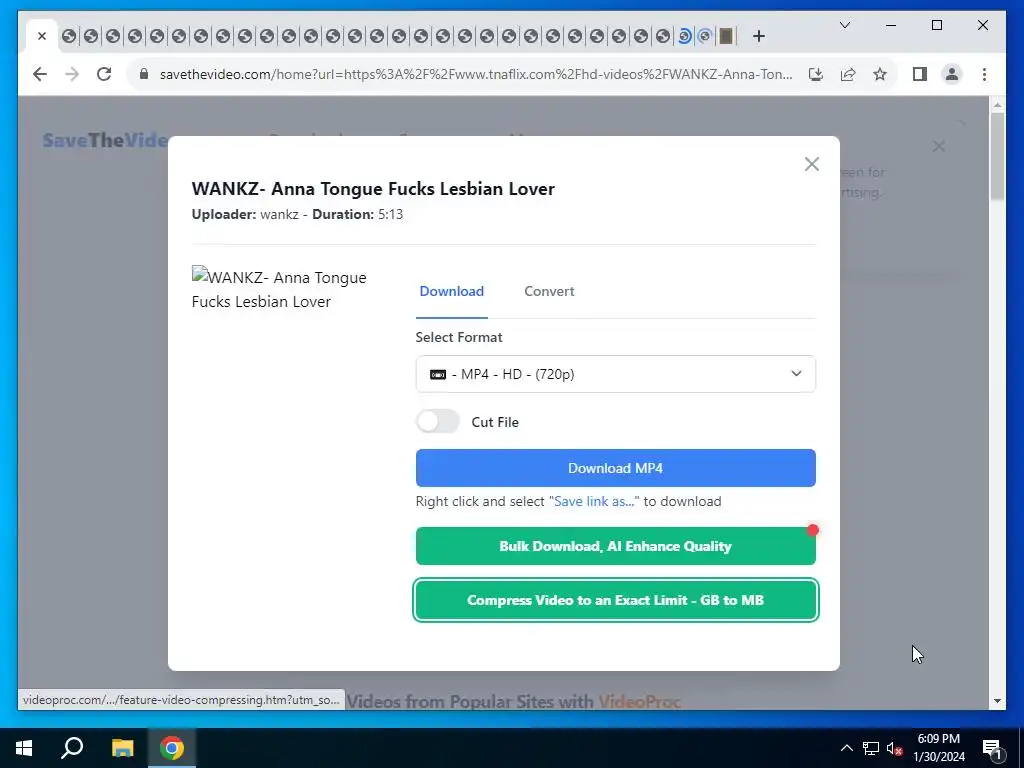Click the install app icon in address bar
The height and width of the screenshot is (768, 1024).
coord(816,74)
